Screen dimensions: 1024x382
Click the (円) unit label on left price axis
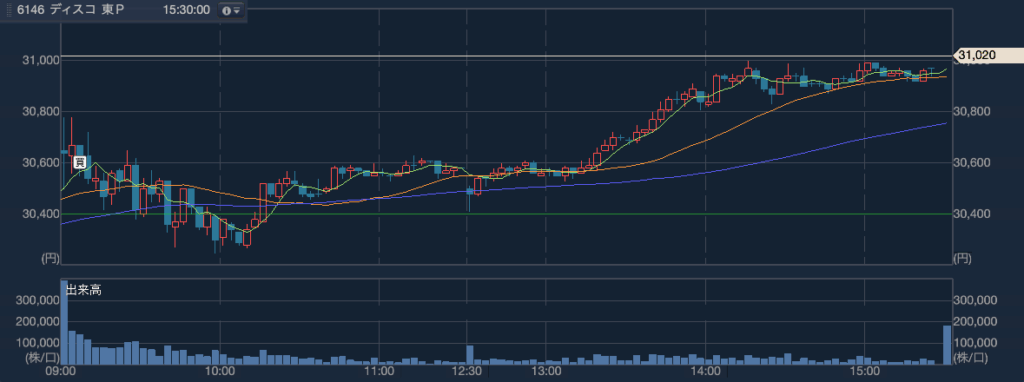[x=50, y=259]
